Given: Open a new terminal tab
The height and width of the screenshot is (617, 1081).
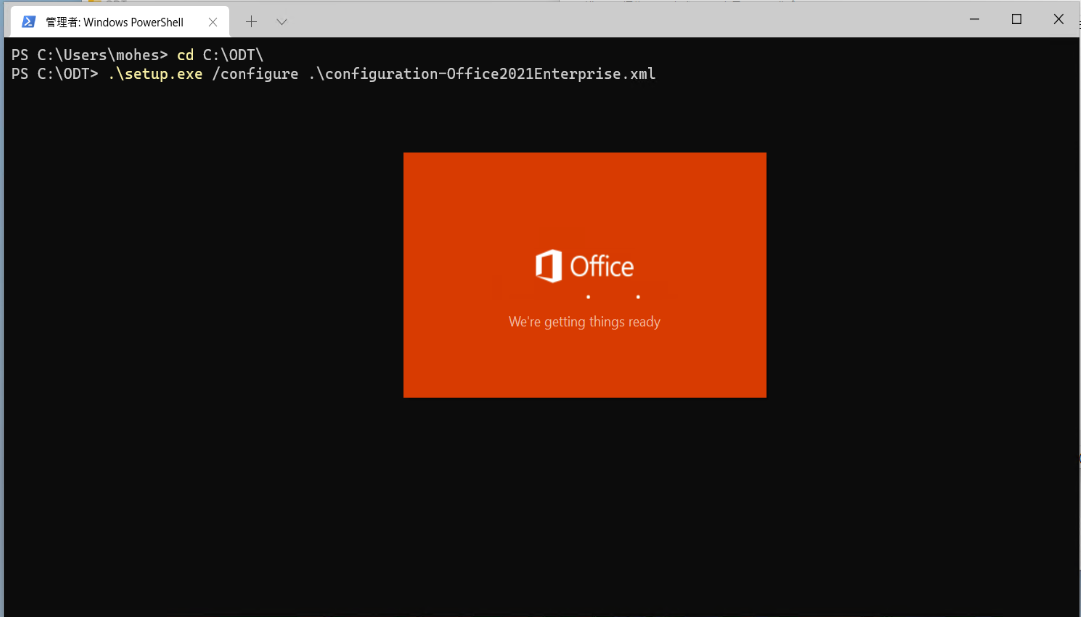Looking at the screenshot, I should 252,22.
